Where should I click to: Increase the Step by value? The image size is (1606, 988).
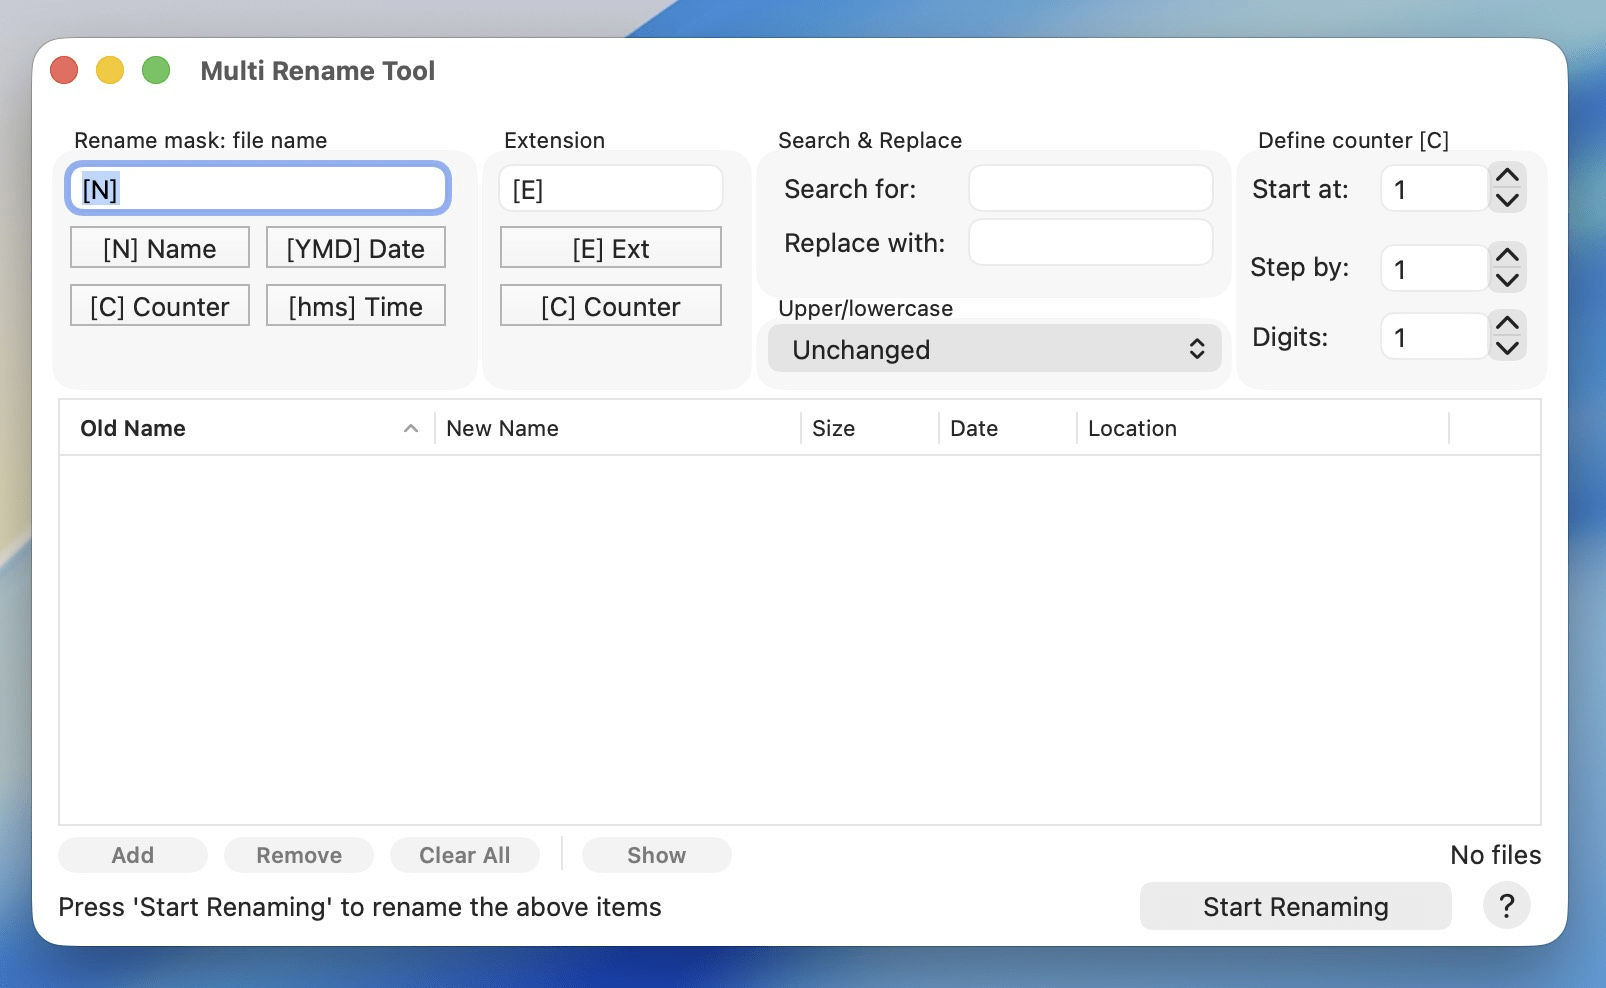point(1507,256)
